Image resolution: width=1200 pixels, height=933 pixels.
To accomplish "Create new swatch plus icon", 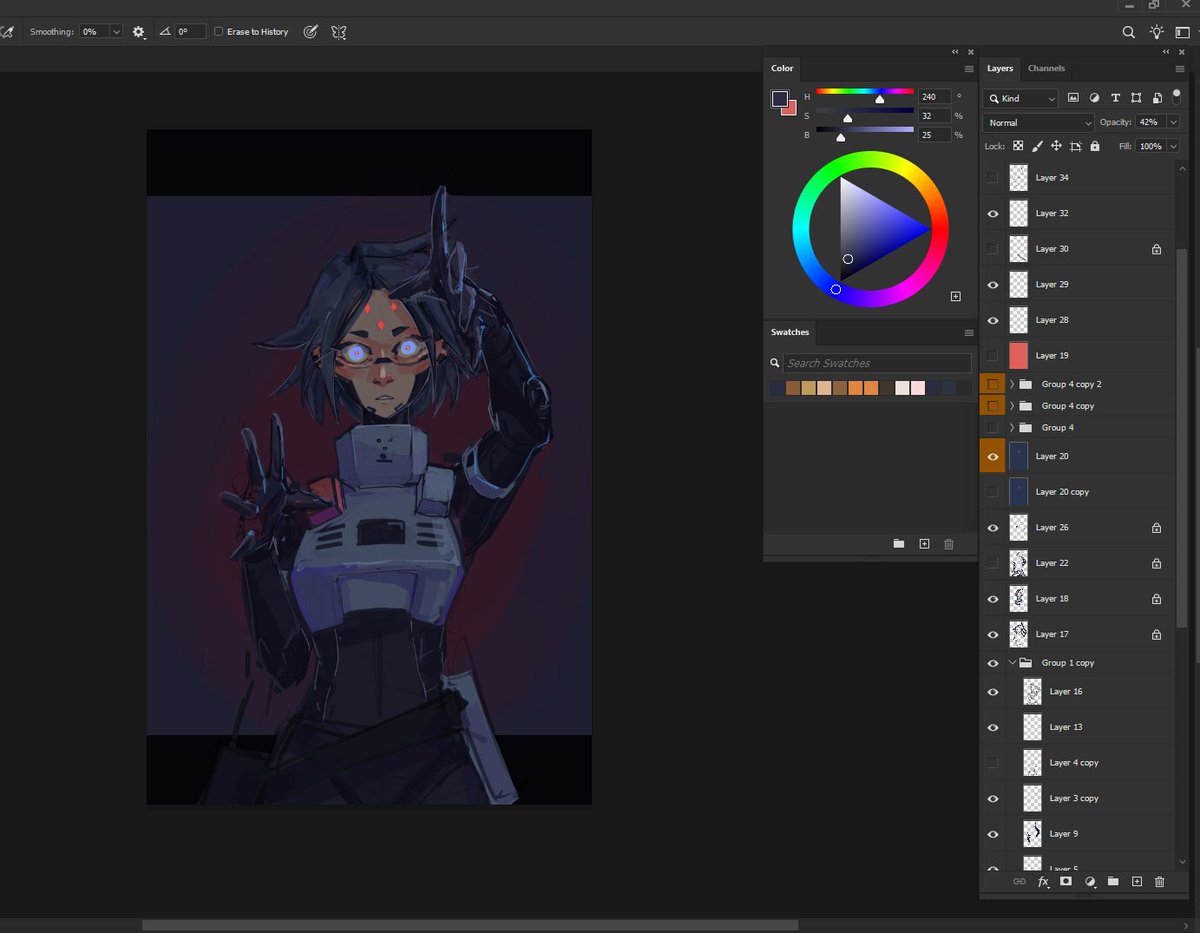I will 924,543.
